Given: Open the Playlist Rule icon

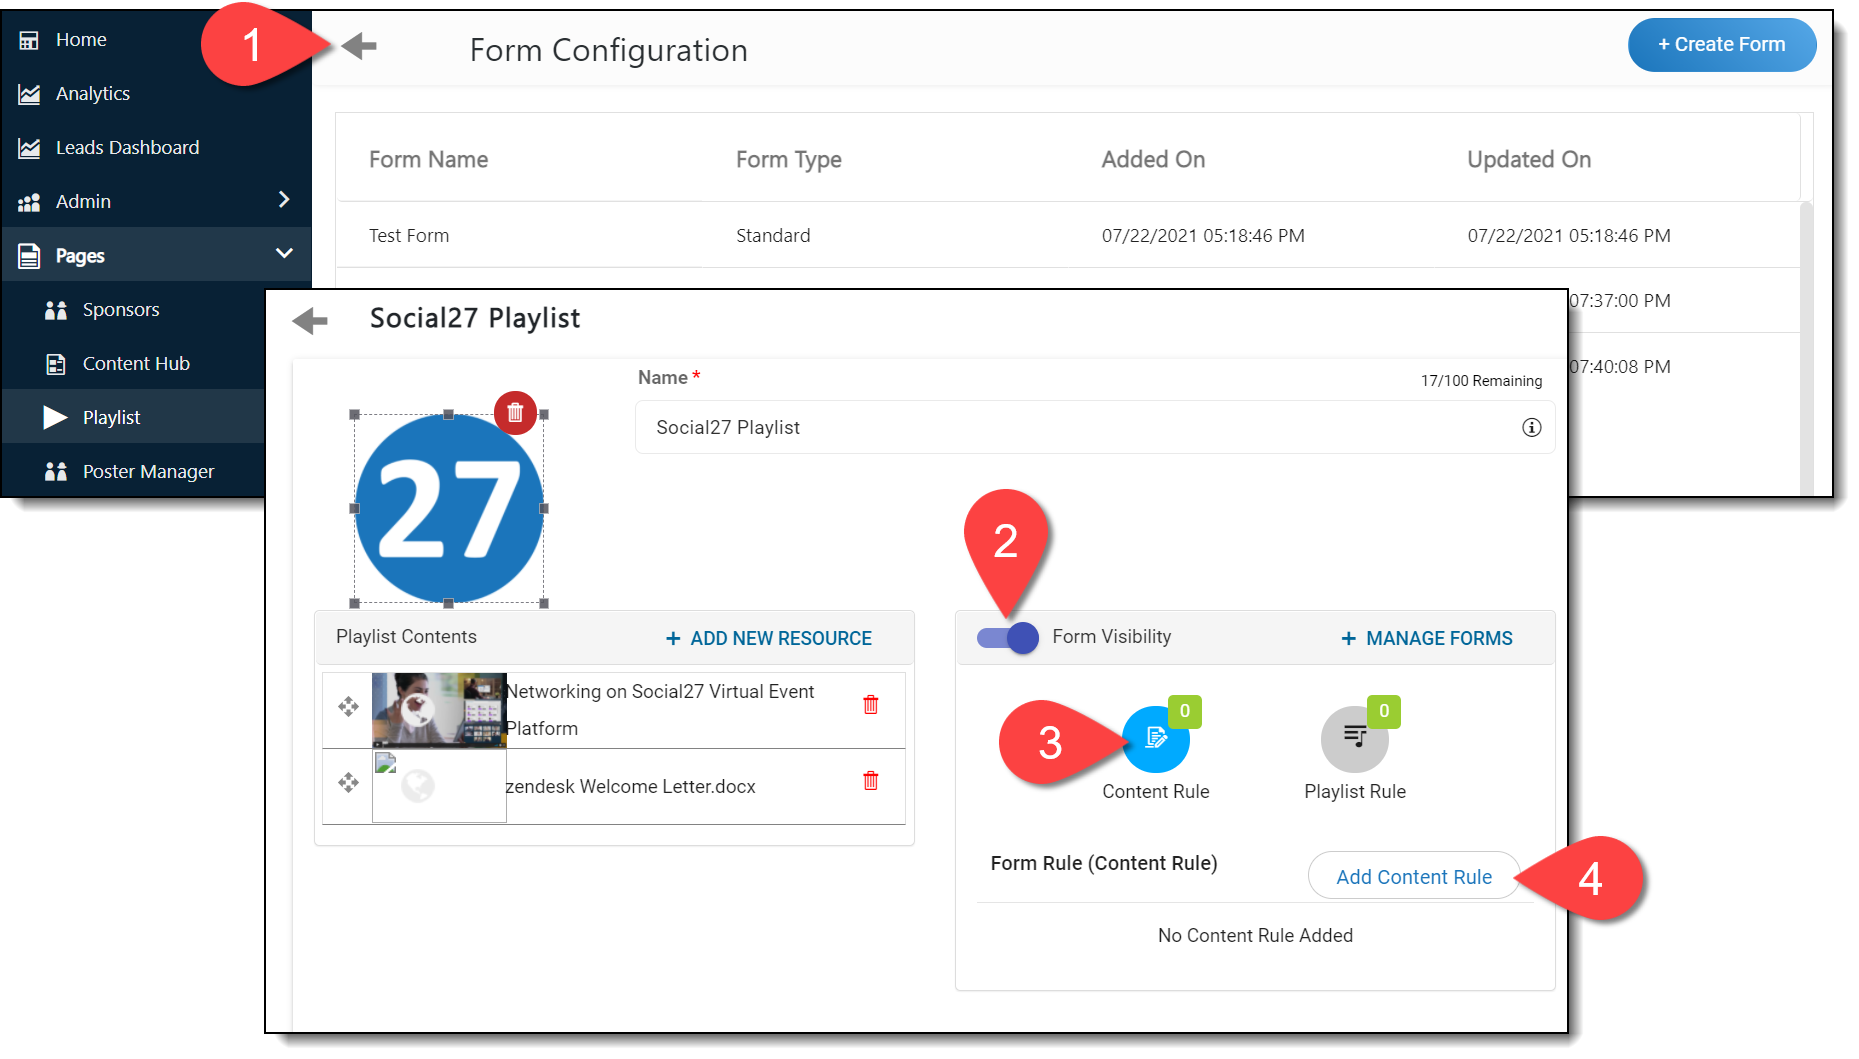Looking at the screenshot, I should pos(1354,739).
